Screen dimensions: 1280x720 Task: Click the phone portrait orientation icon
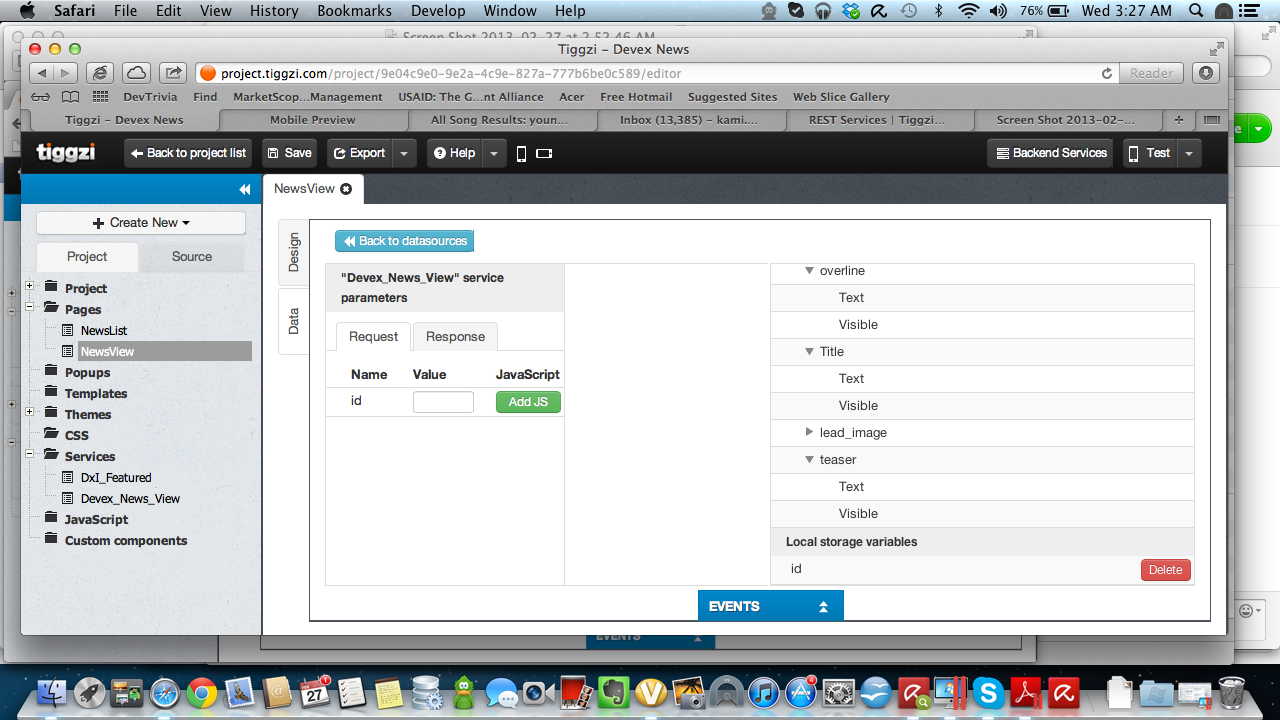[521, 153]
